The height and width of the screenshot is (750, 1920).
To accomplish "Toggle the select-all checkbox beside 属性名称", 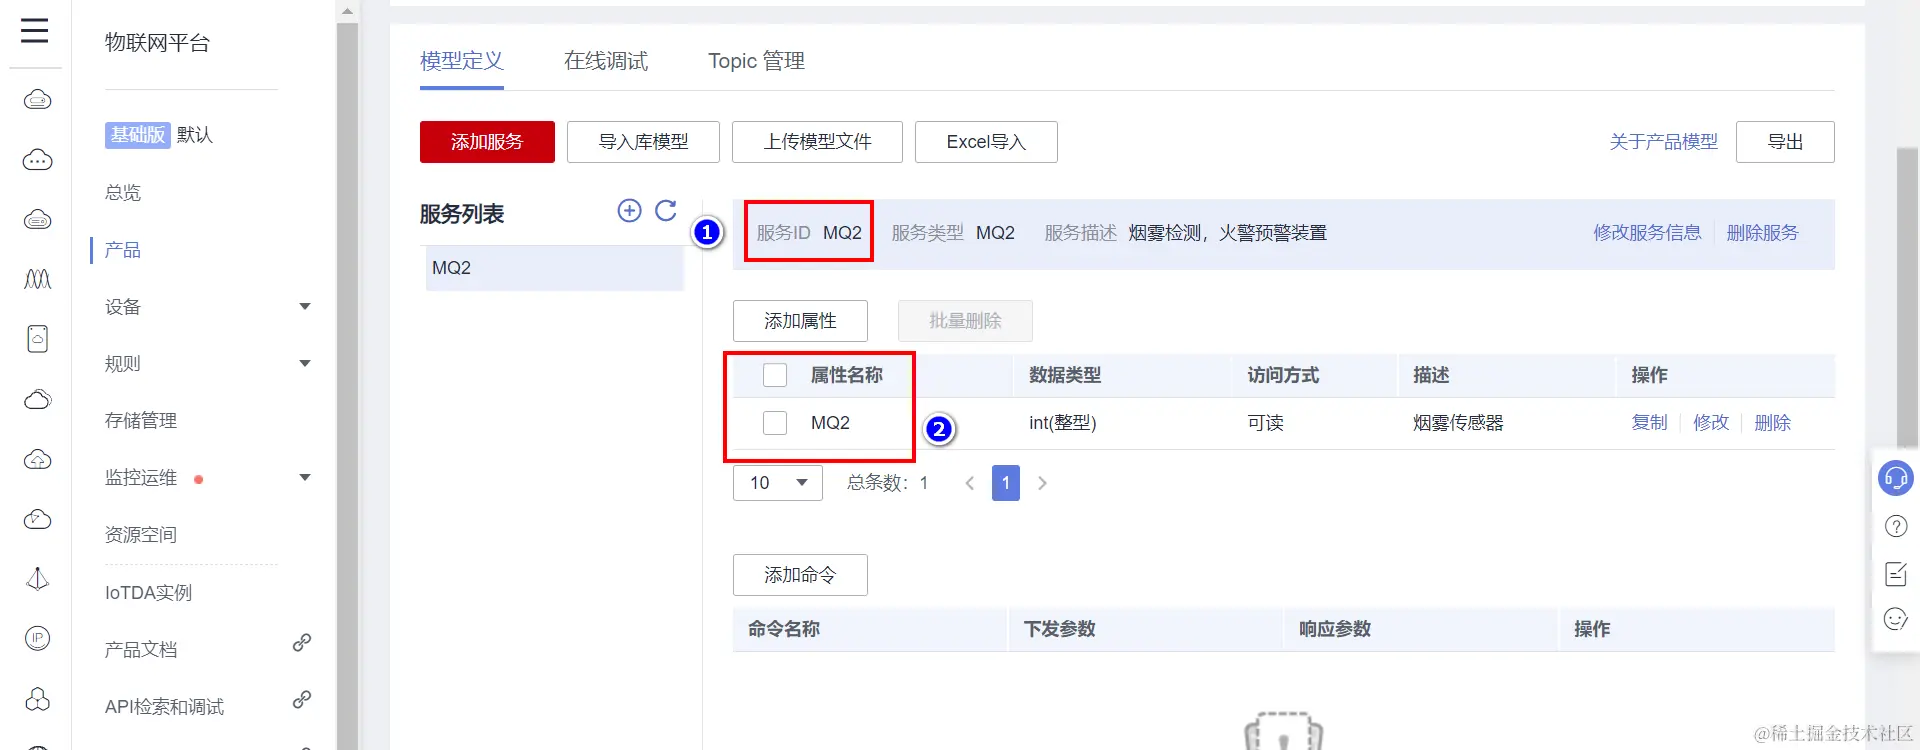I will pyautogui.click(x=775, y=375).
